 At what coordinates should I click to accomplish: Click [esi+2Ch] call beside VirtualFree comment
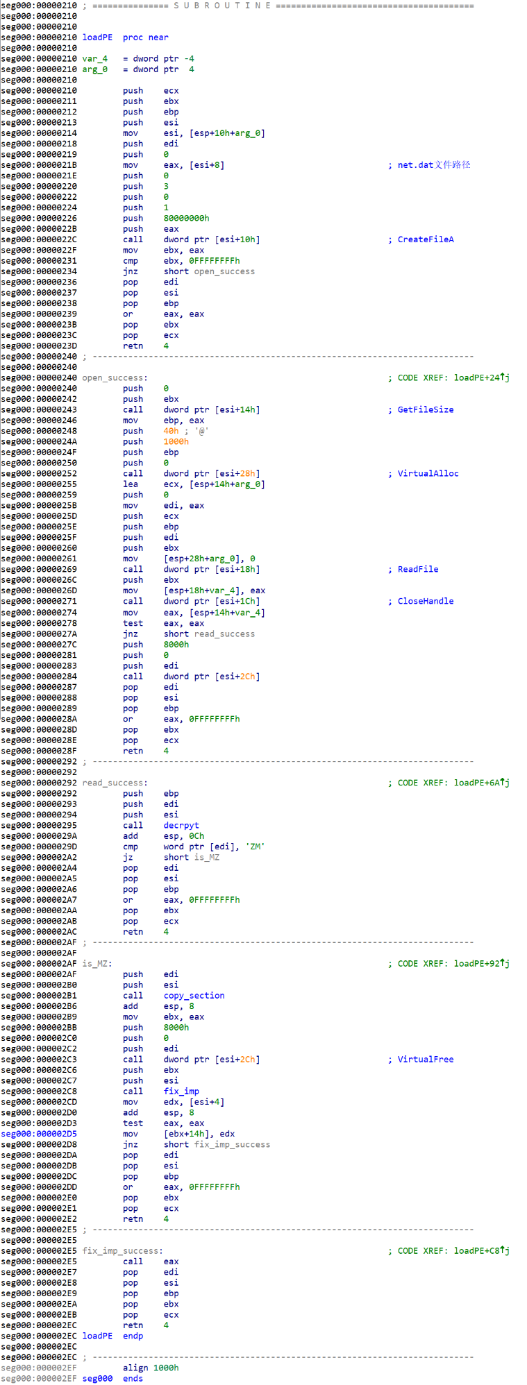click(191, 1059)
